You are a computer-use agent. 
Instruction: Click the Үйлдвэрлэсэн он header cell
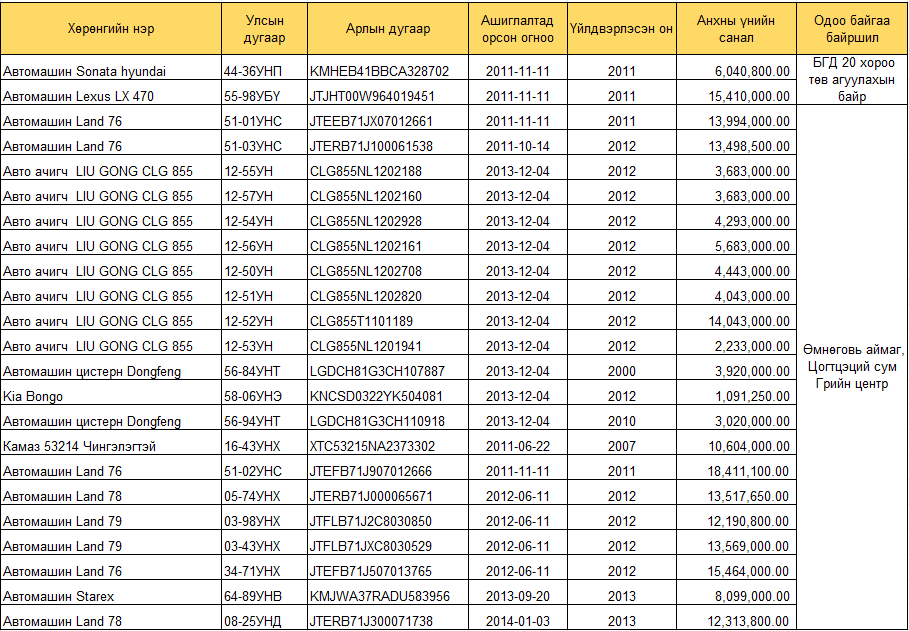621,29
